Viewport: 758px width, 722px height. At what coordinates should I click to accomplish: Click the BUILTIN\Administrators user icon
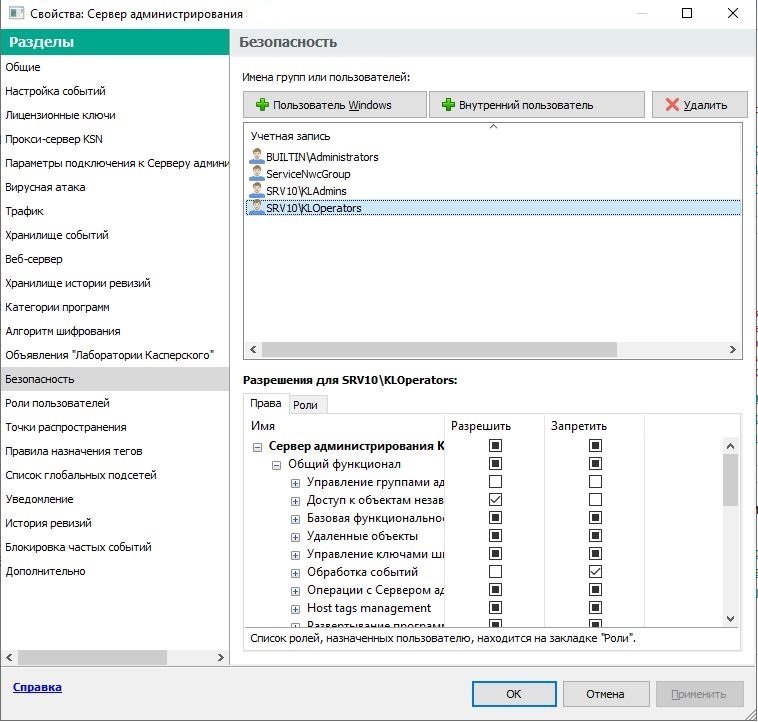point(257,157)
